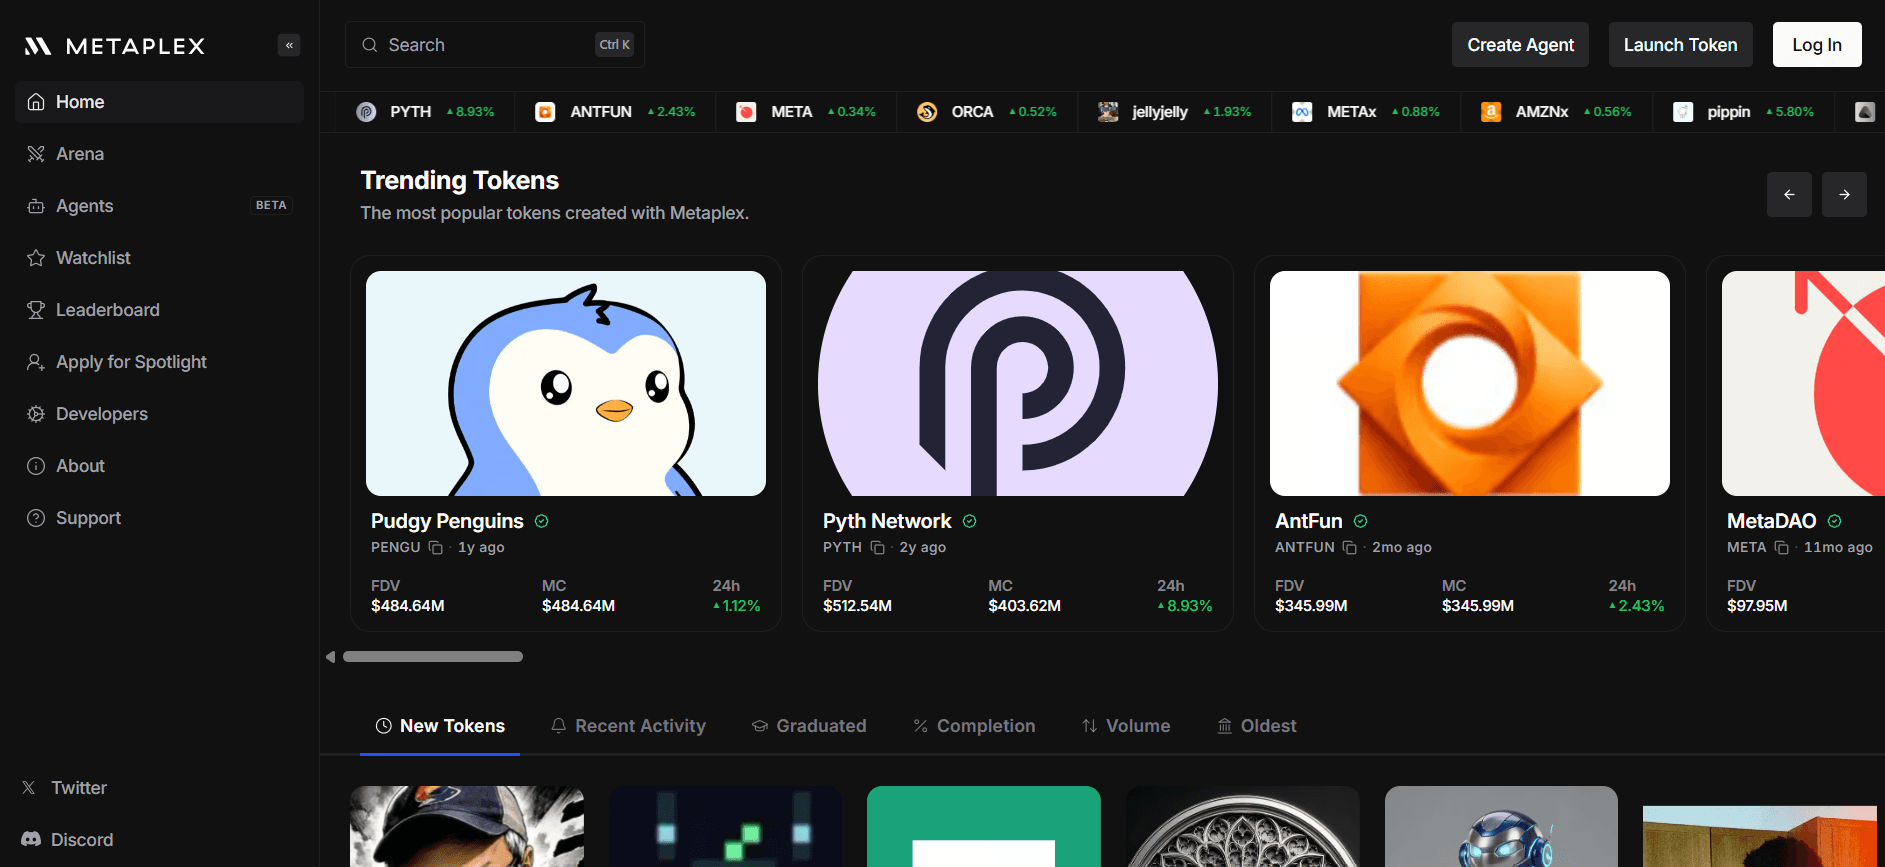Click the Search input field
Viewport: 1885px width, 867px height.
click(x=495, y=45)
